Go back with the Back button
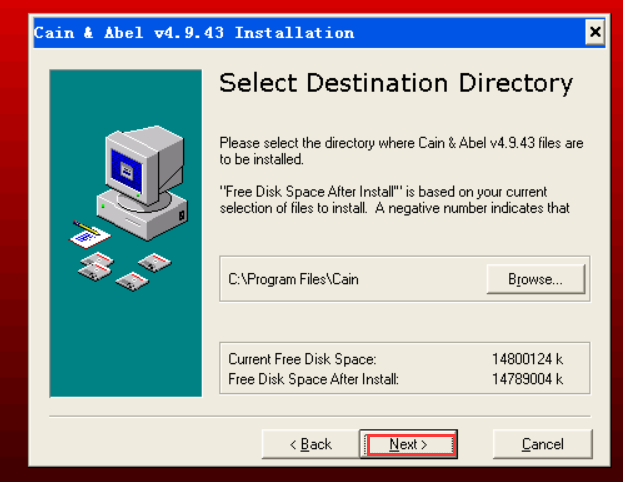Viewport: 623px width, 482px height. pyautogui.click(x=311, y=444)
